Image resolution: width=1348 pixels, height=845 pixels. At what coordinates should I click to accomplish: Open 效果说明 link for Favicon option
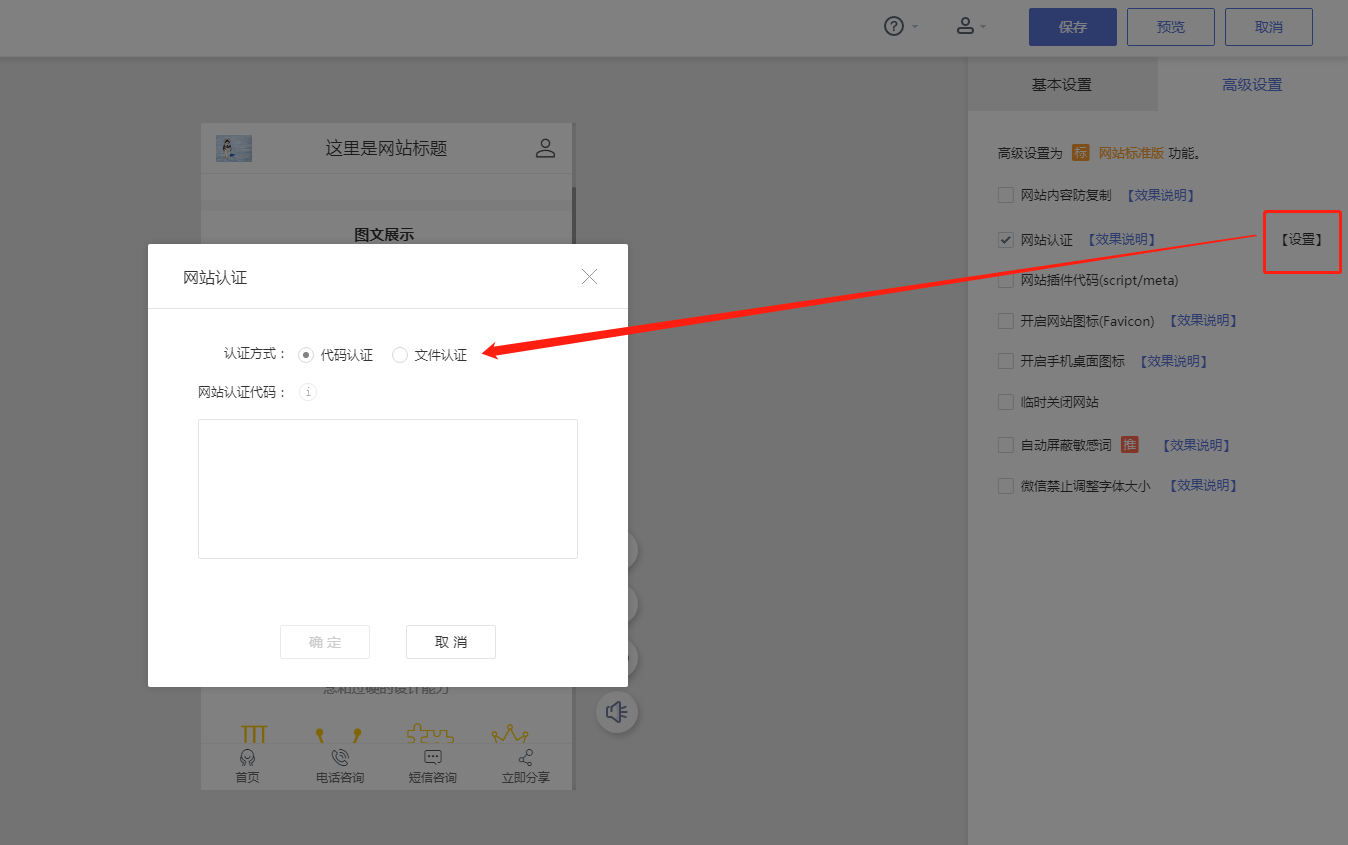tap(1203, 321)
